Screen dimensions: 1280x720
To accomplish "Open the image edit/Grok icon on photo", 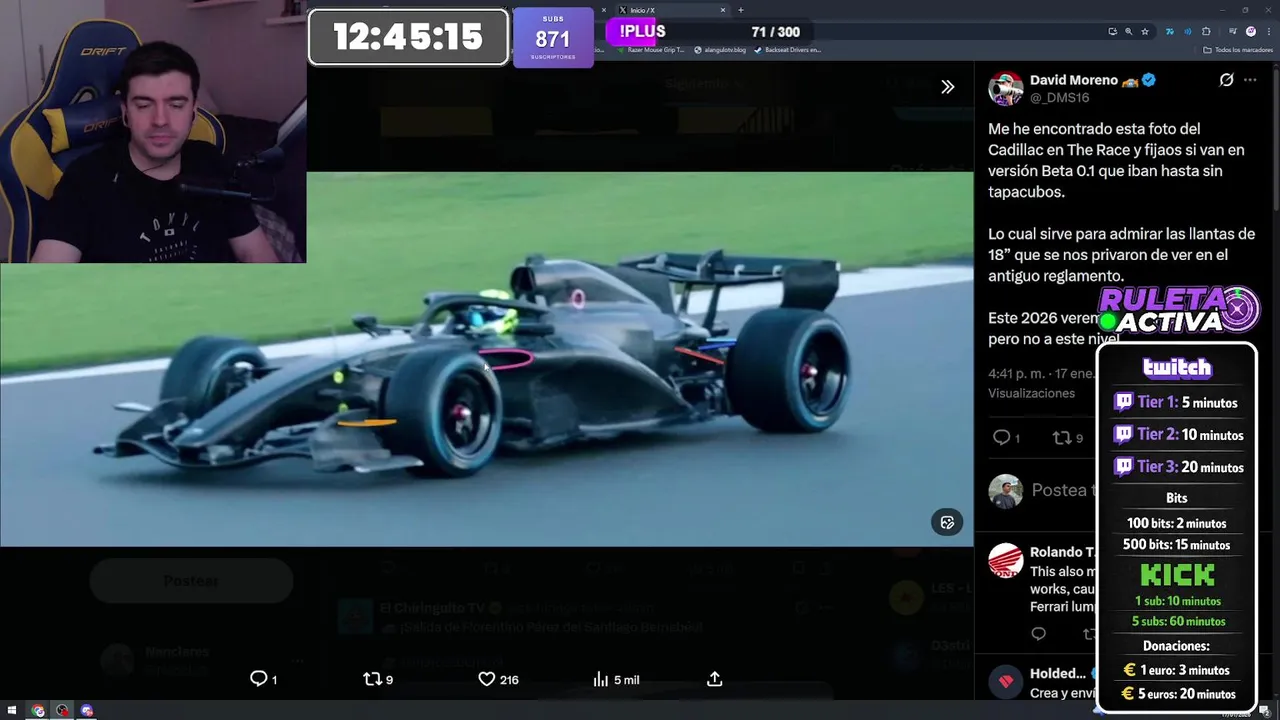I will [947, 522].
